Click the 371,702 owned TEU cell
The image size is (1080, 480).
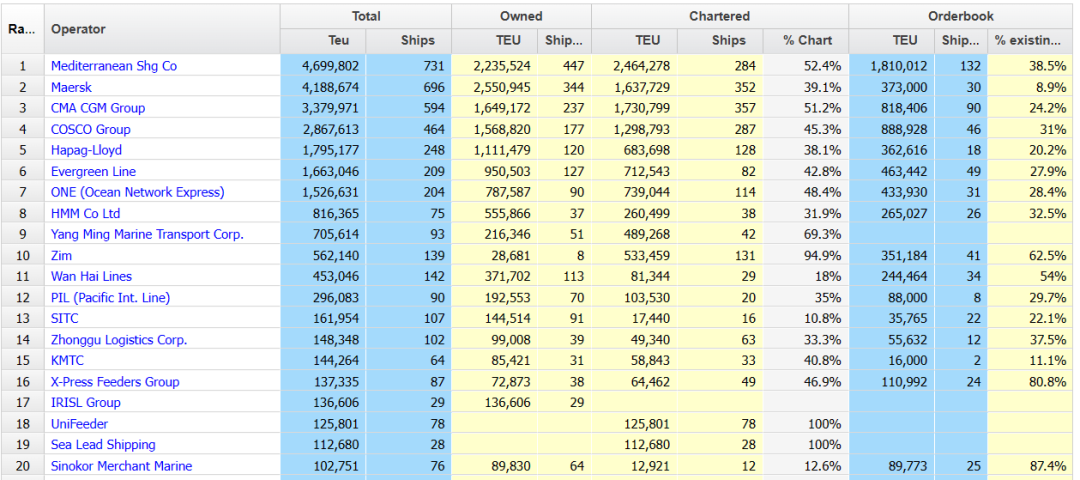click(495, 276)
